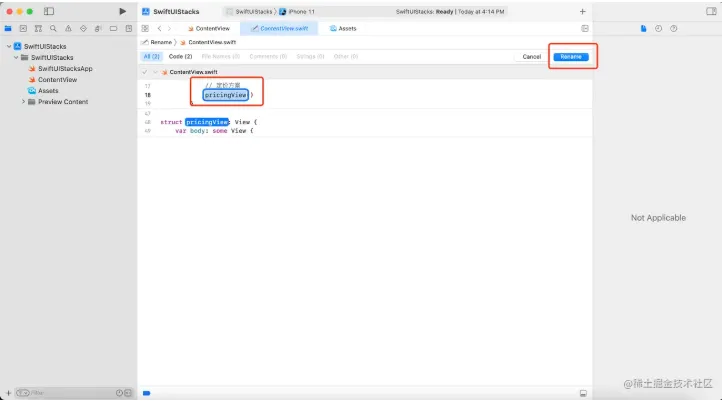
Task: Click the blue Rename button
Action: [x=571, y=57]
